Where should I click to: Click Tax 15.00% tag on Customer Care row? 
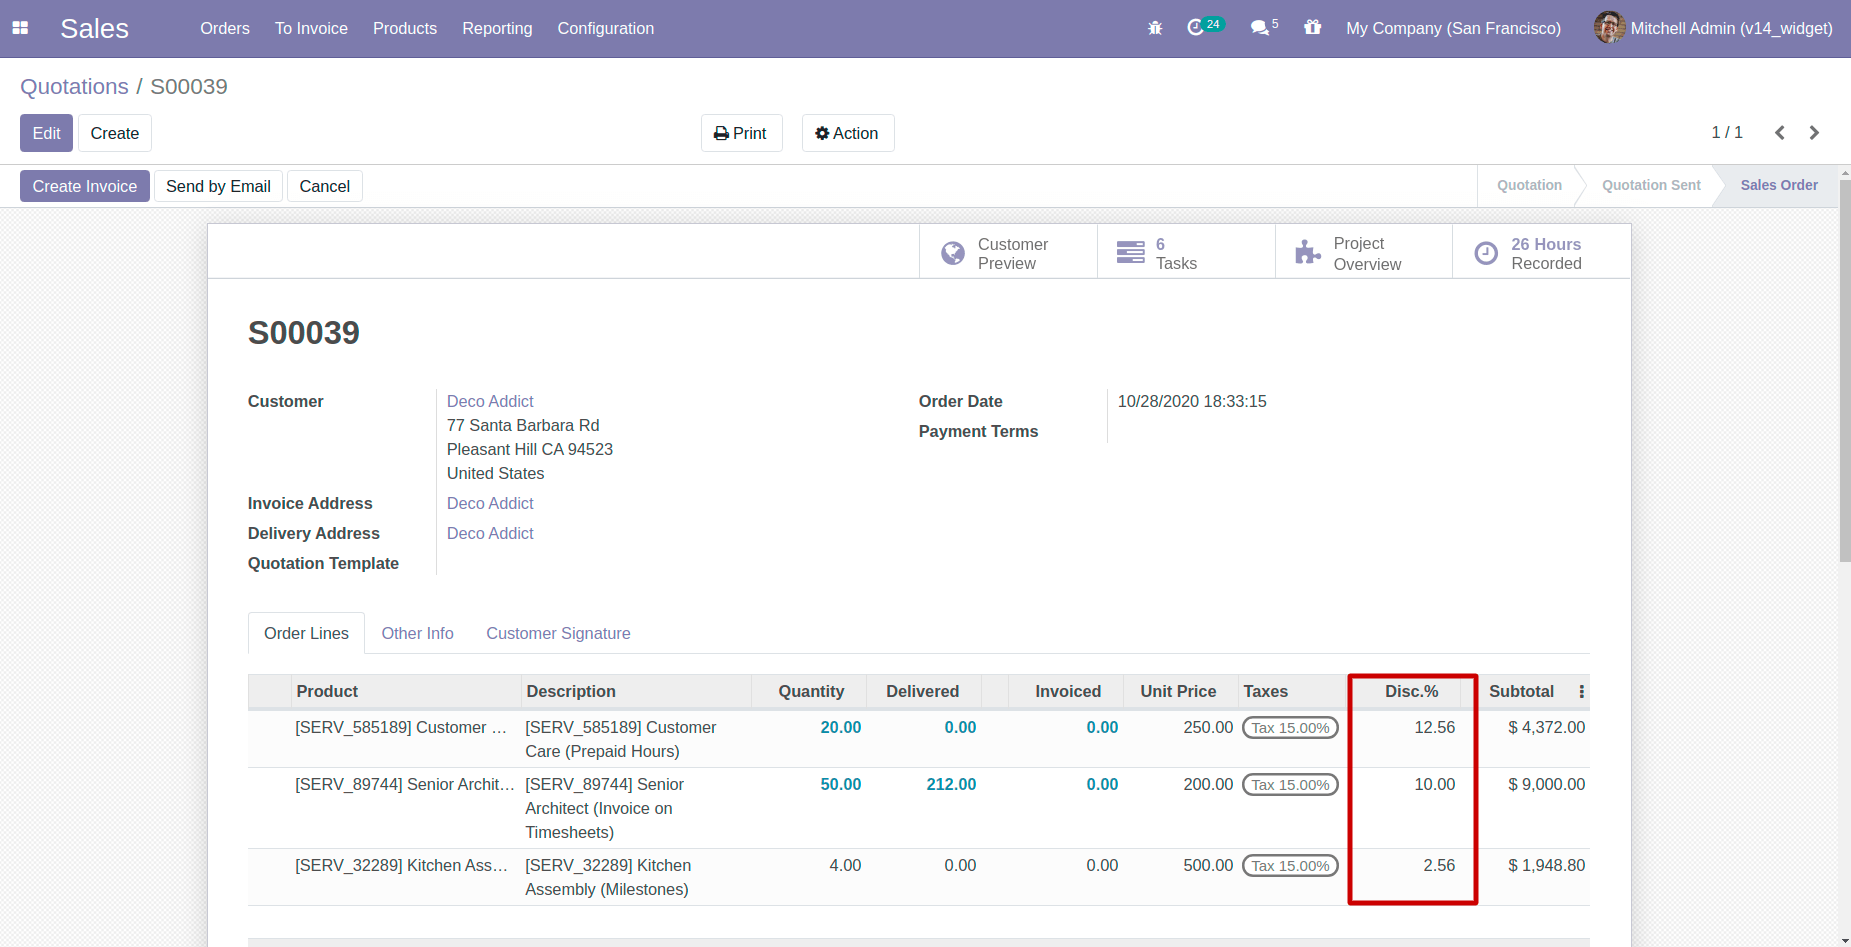(1290, 728)
